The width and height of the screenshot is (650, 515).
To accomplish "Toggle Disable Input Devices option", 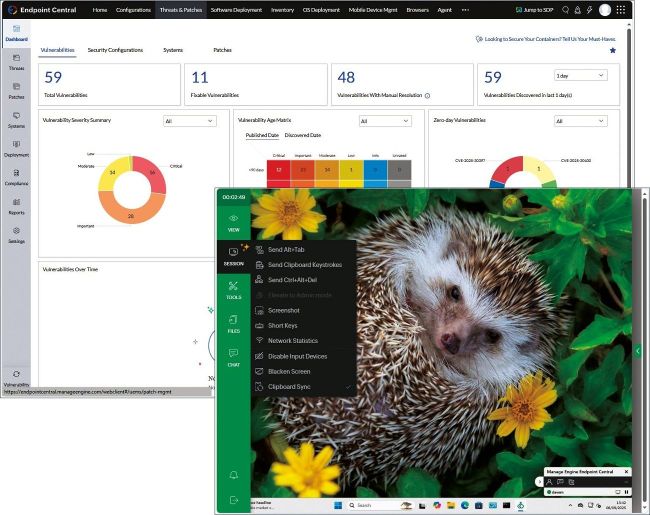I will tap(297, 356).
